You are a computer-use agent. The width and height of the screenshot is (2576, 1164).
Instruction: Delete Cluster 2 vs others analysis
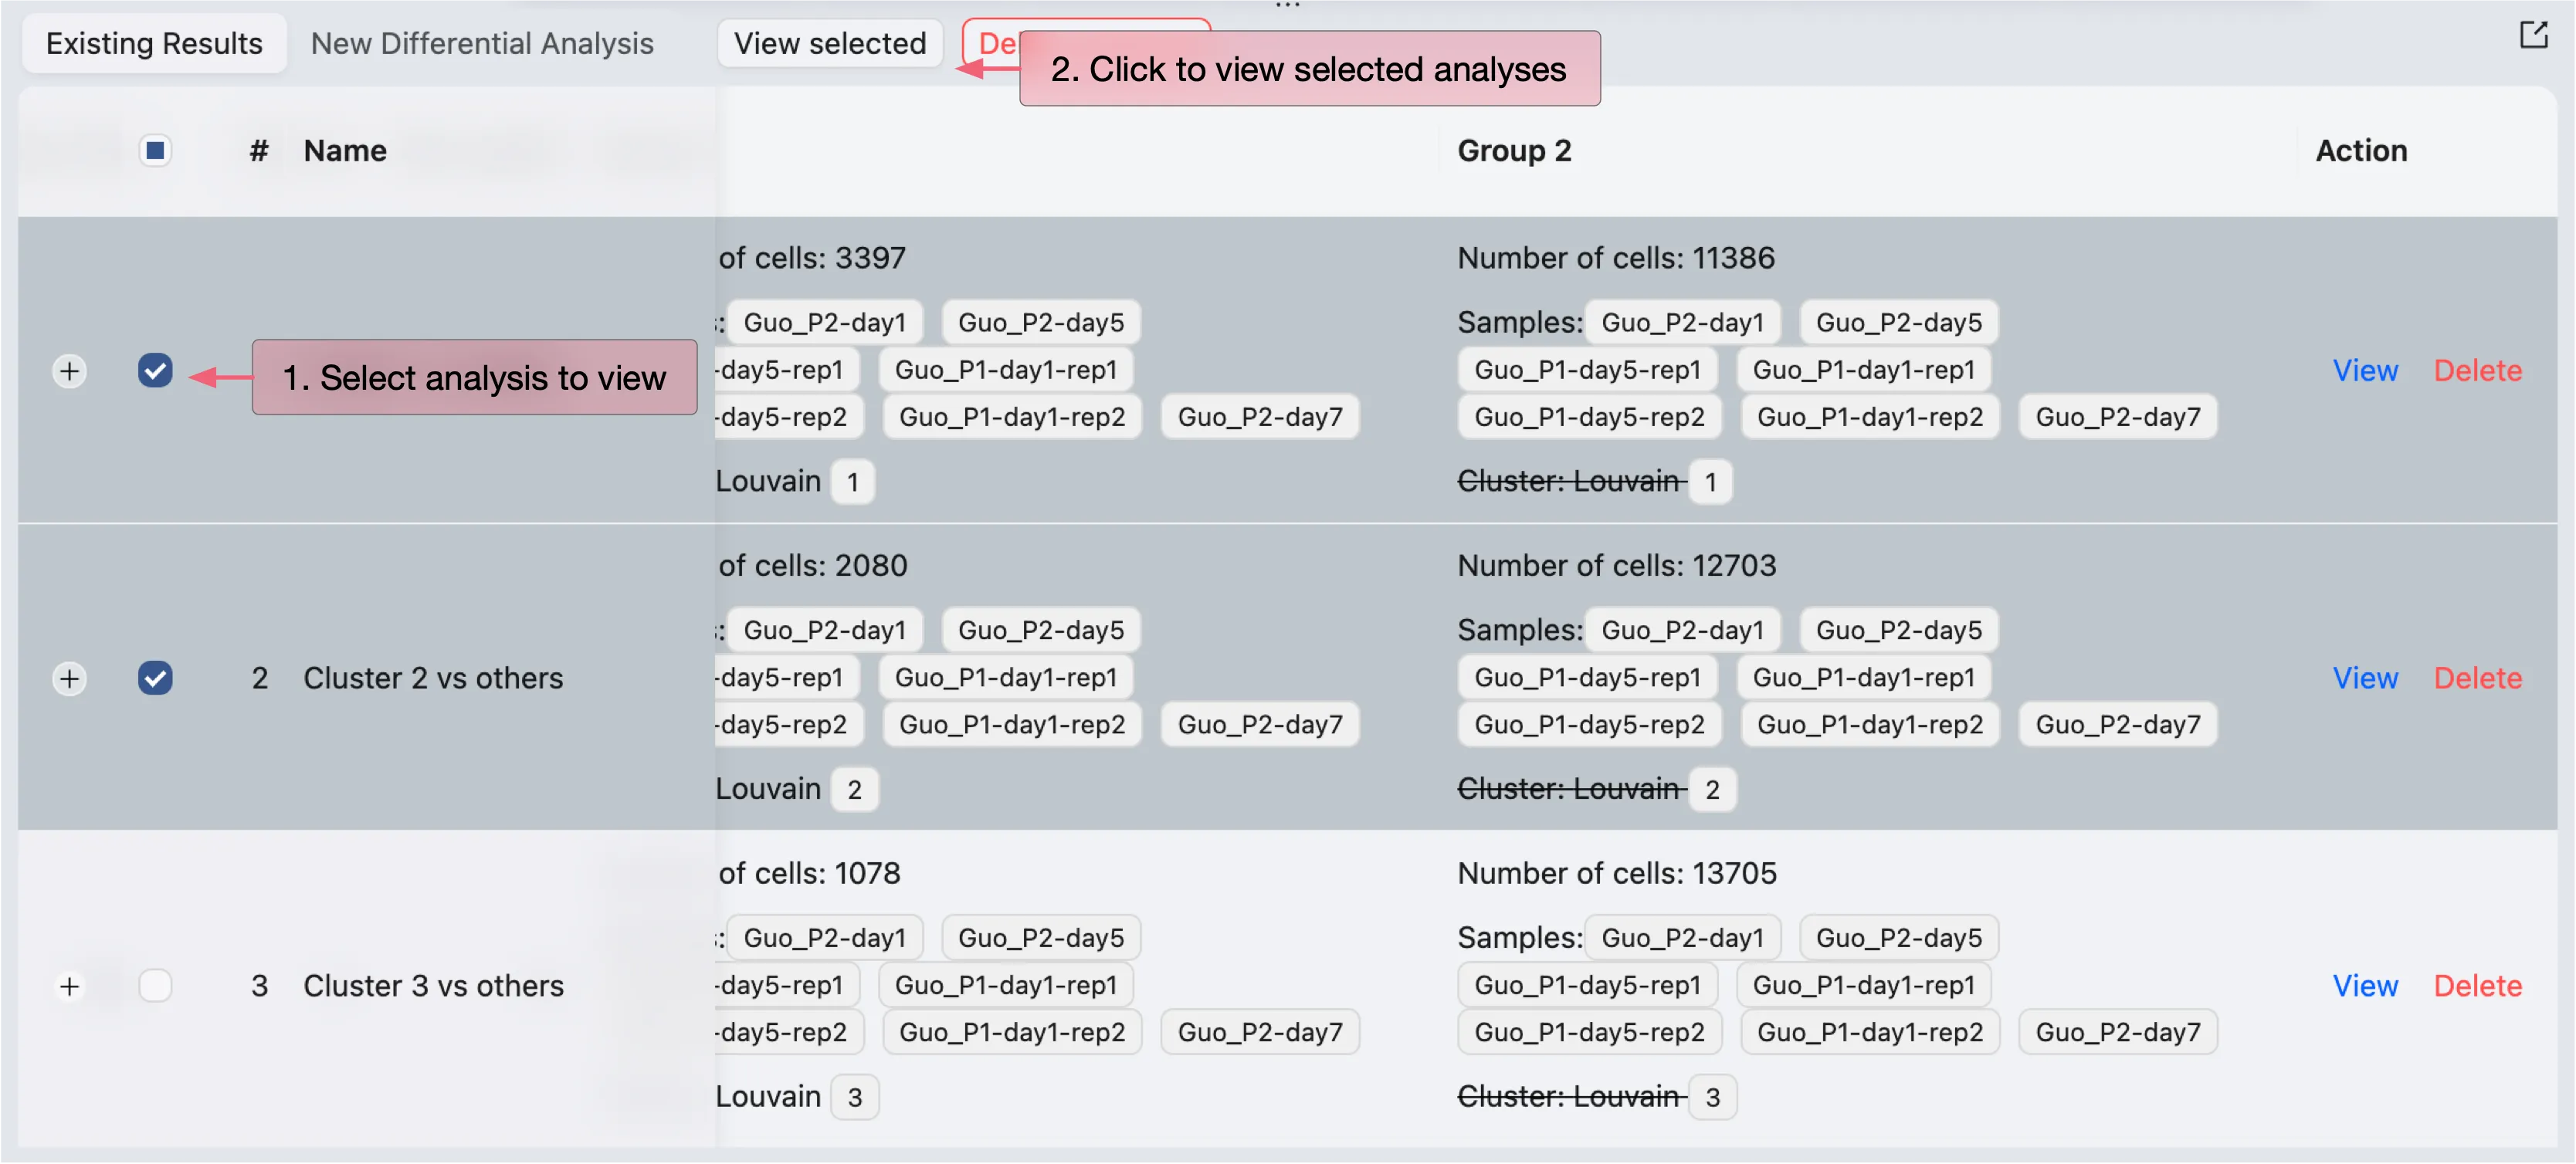(2476, 679)
